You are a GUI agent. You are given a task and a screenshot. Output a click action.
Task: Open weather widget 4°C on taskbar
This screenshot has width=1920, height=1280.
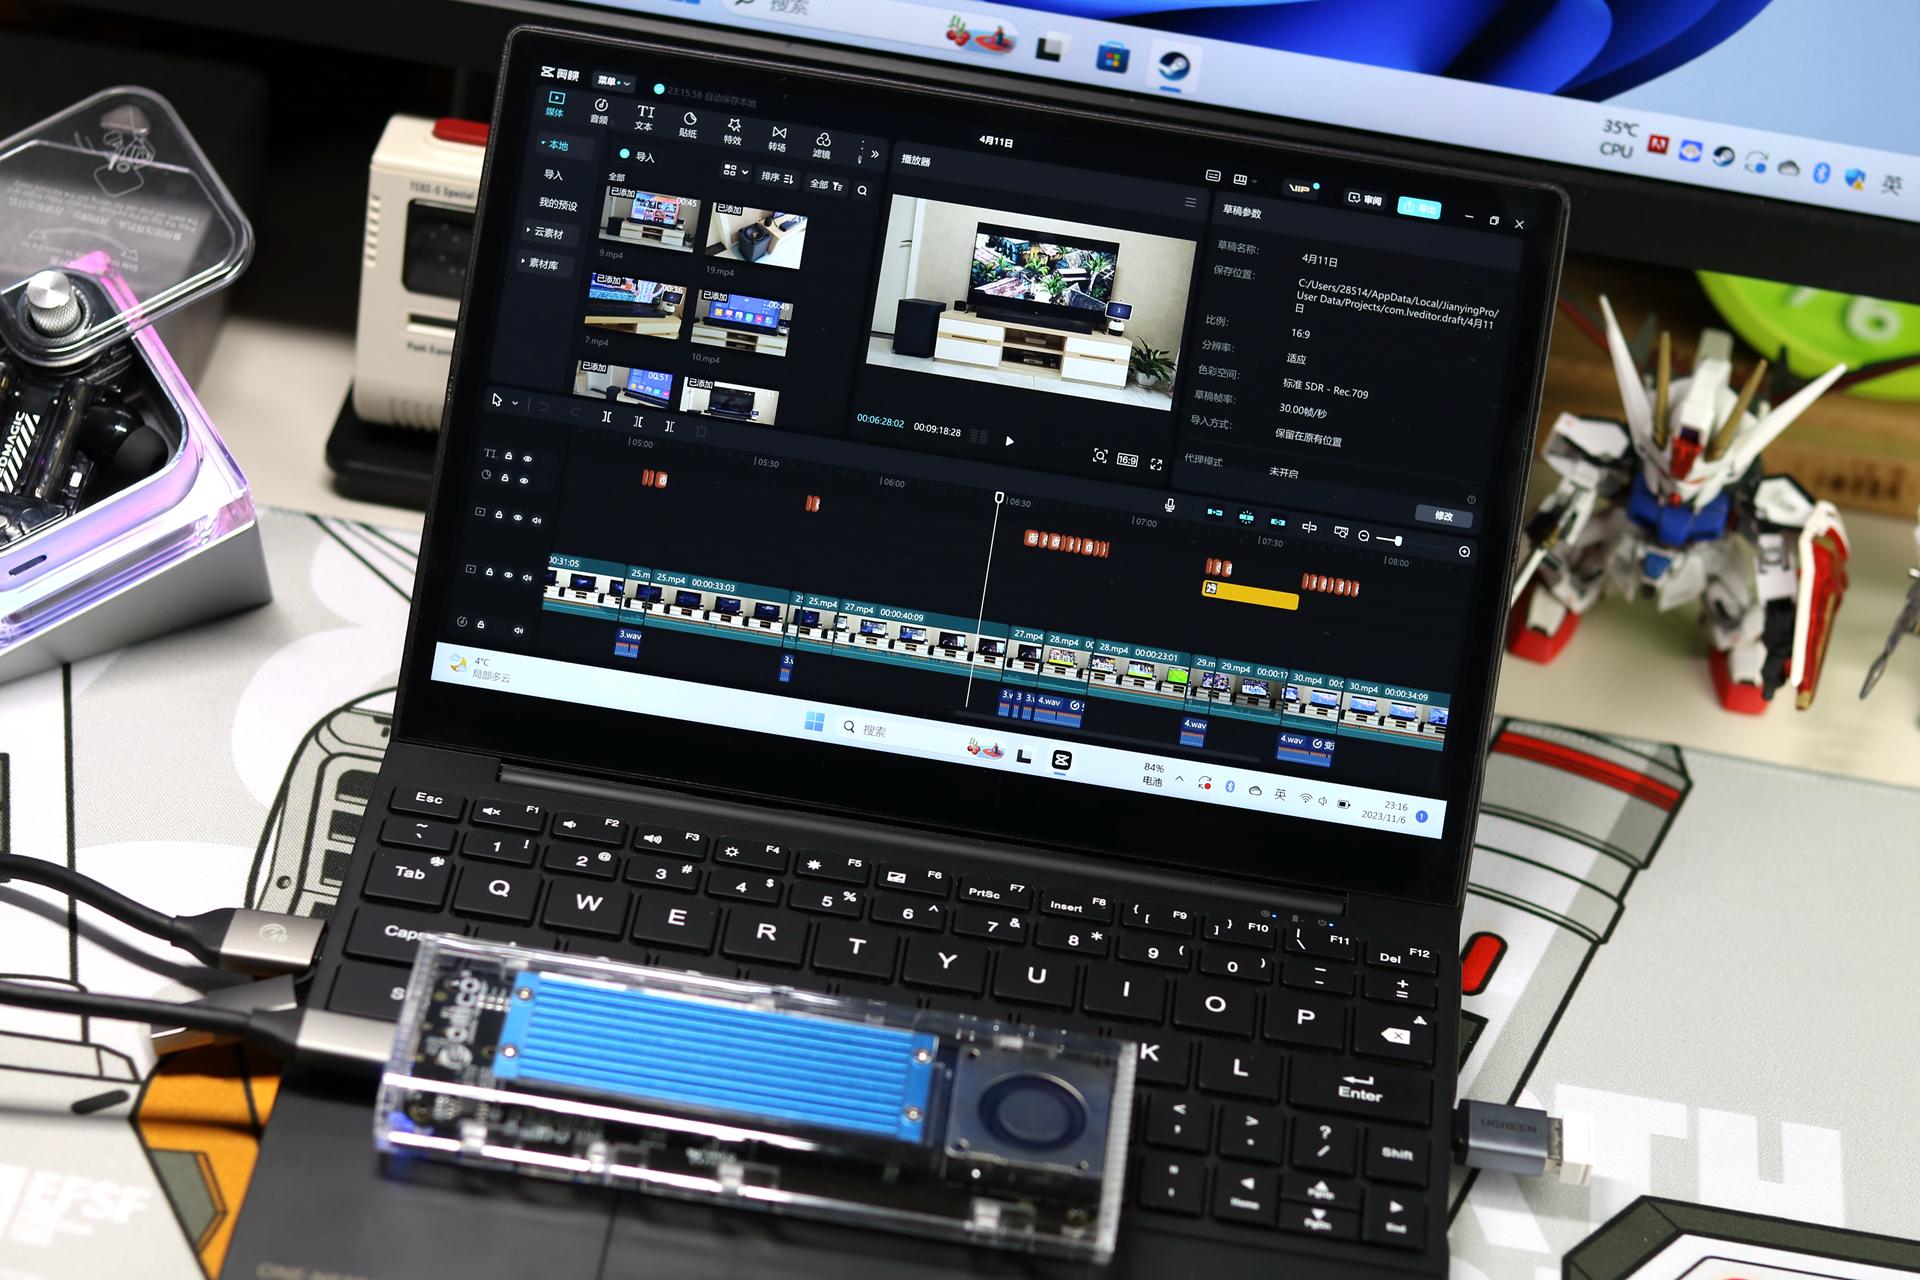pyautogui.click(x=480, y=669)
